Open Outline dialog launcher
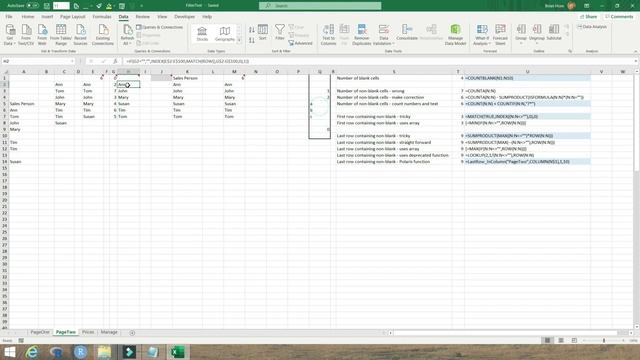640x360 pixels. pyautogui.click(x=570, y=51)
